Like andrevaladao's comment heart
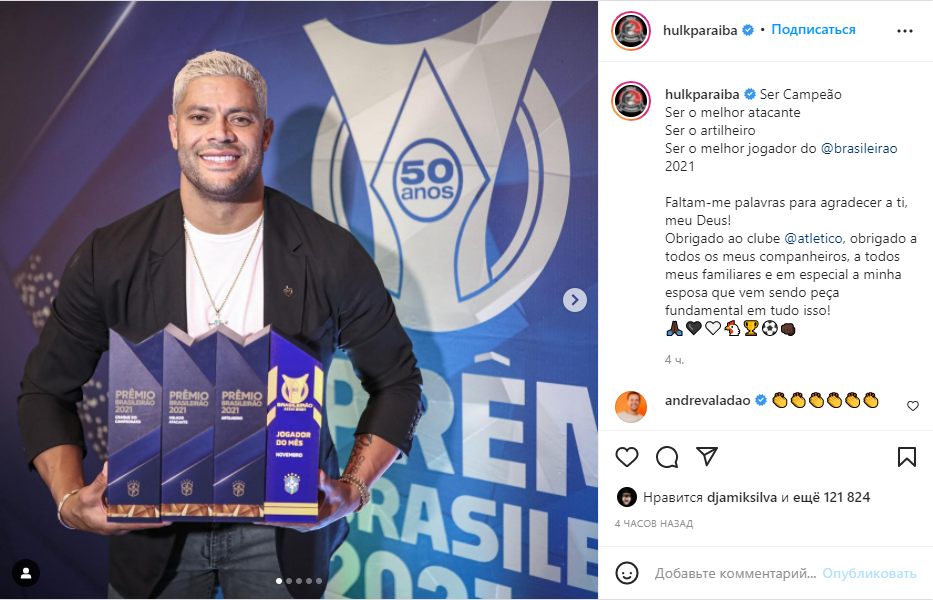The height and width of the screenshot is (600, 933). 913,406
